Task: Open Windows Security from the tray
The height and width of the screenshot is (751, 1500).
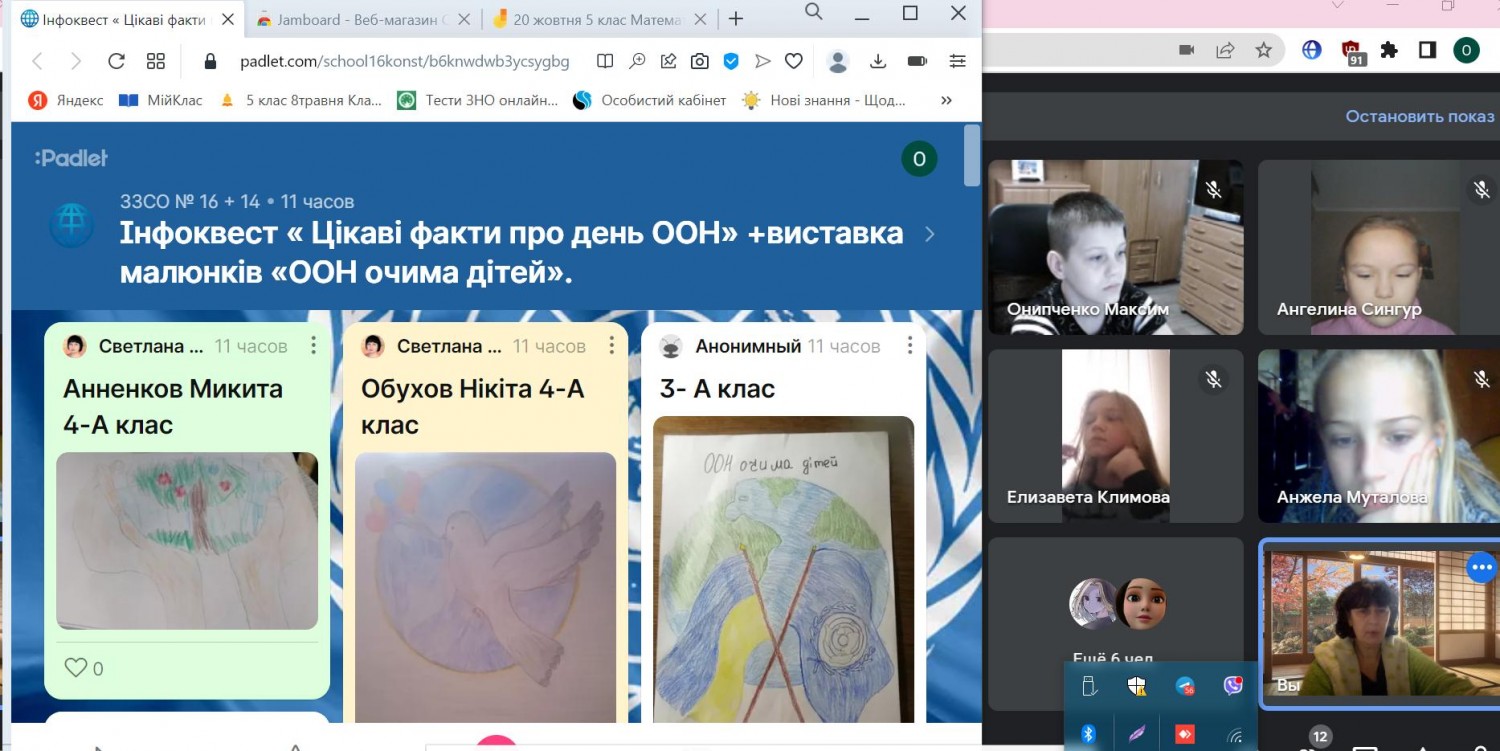Action: point(1137,686)
